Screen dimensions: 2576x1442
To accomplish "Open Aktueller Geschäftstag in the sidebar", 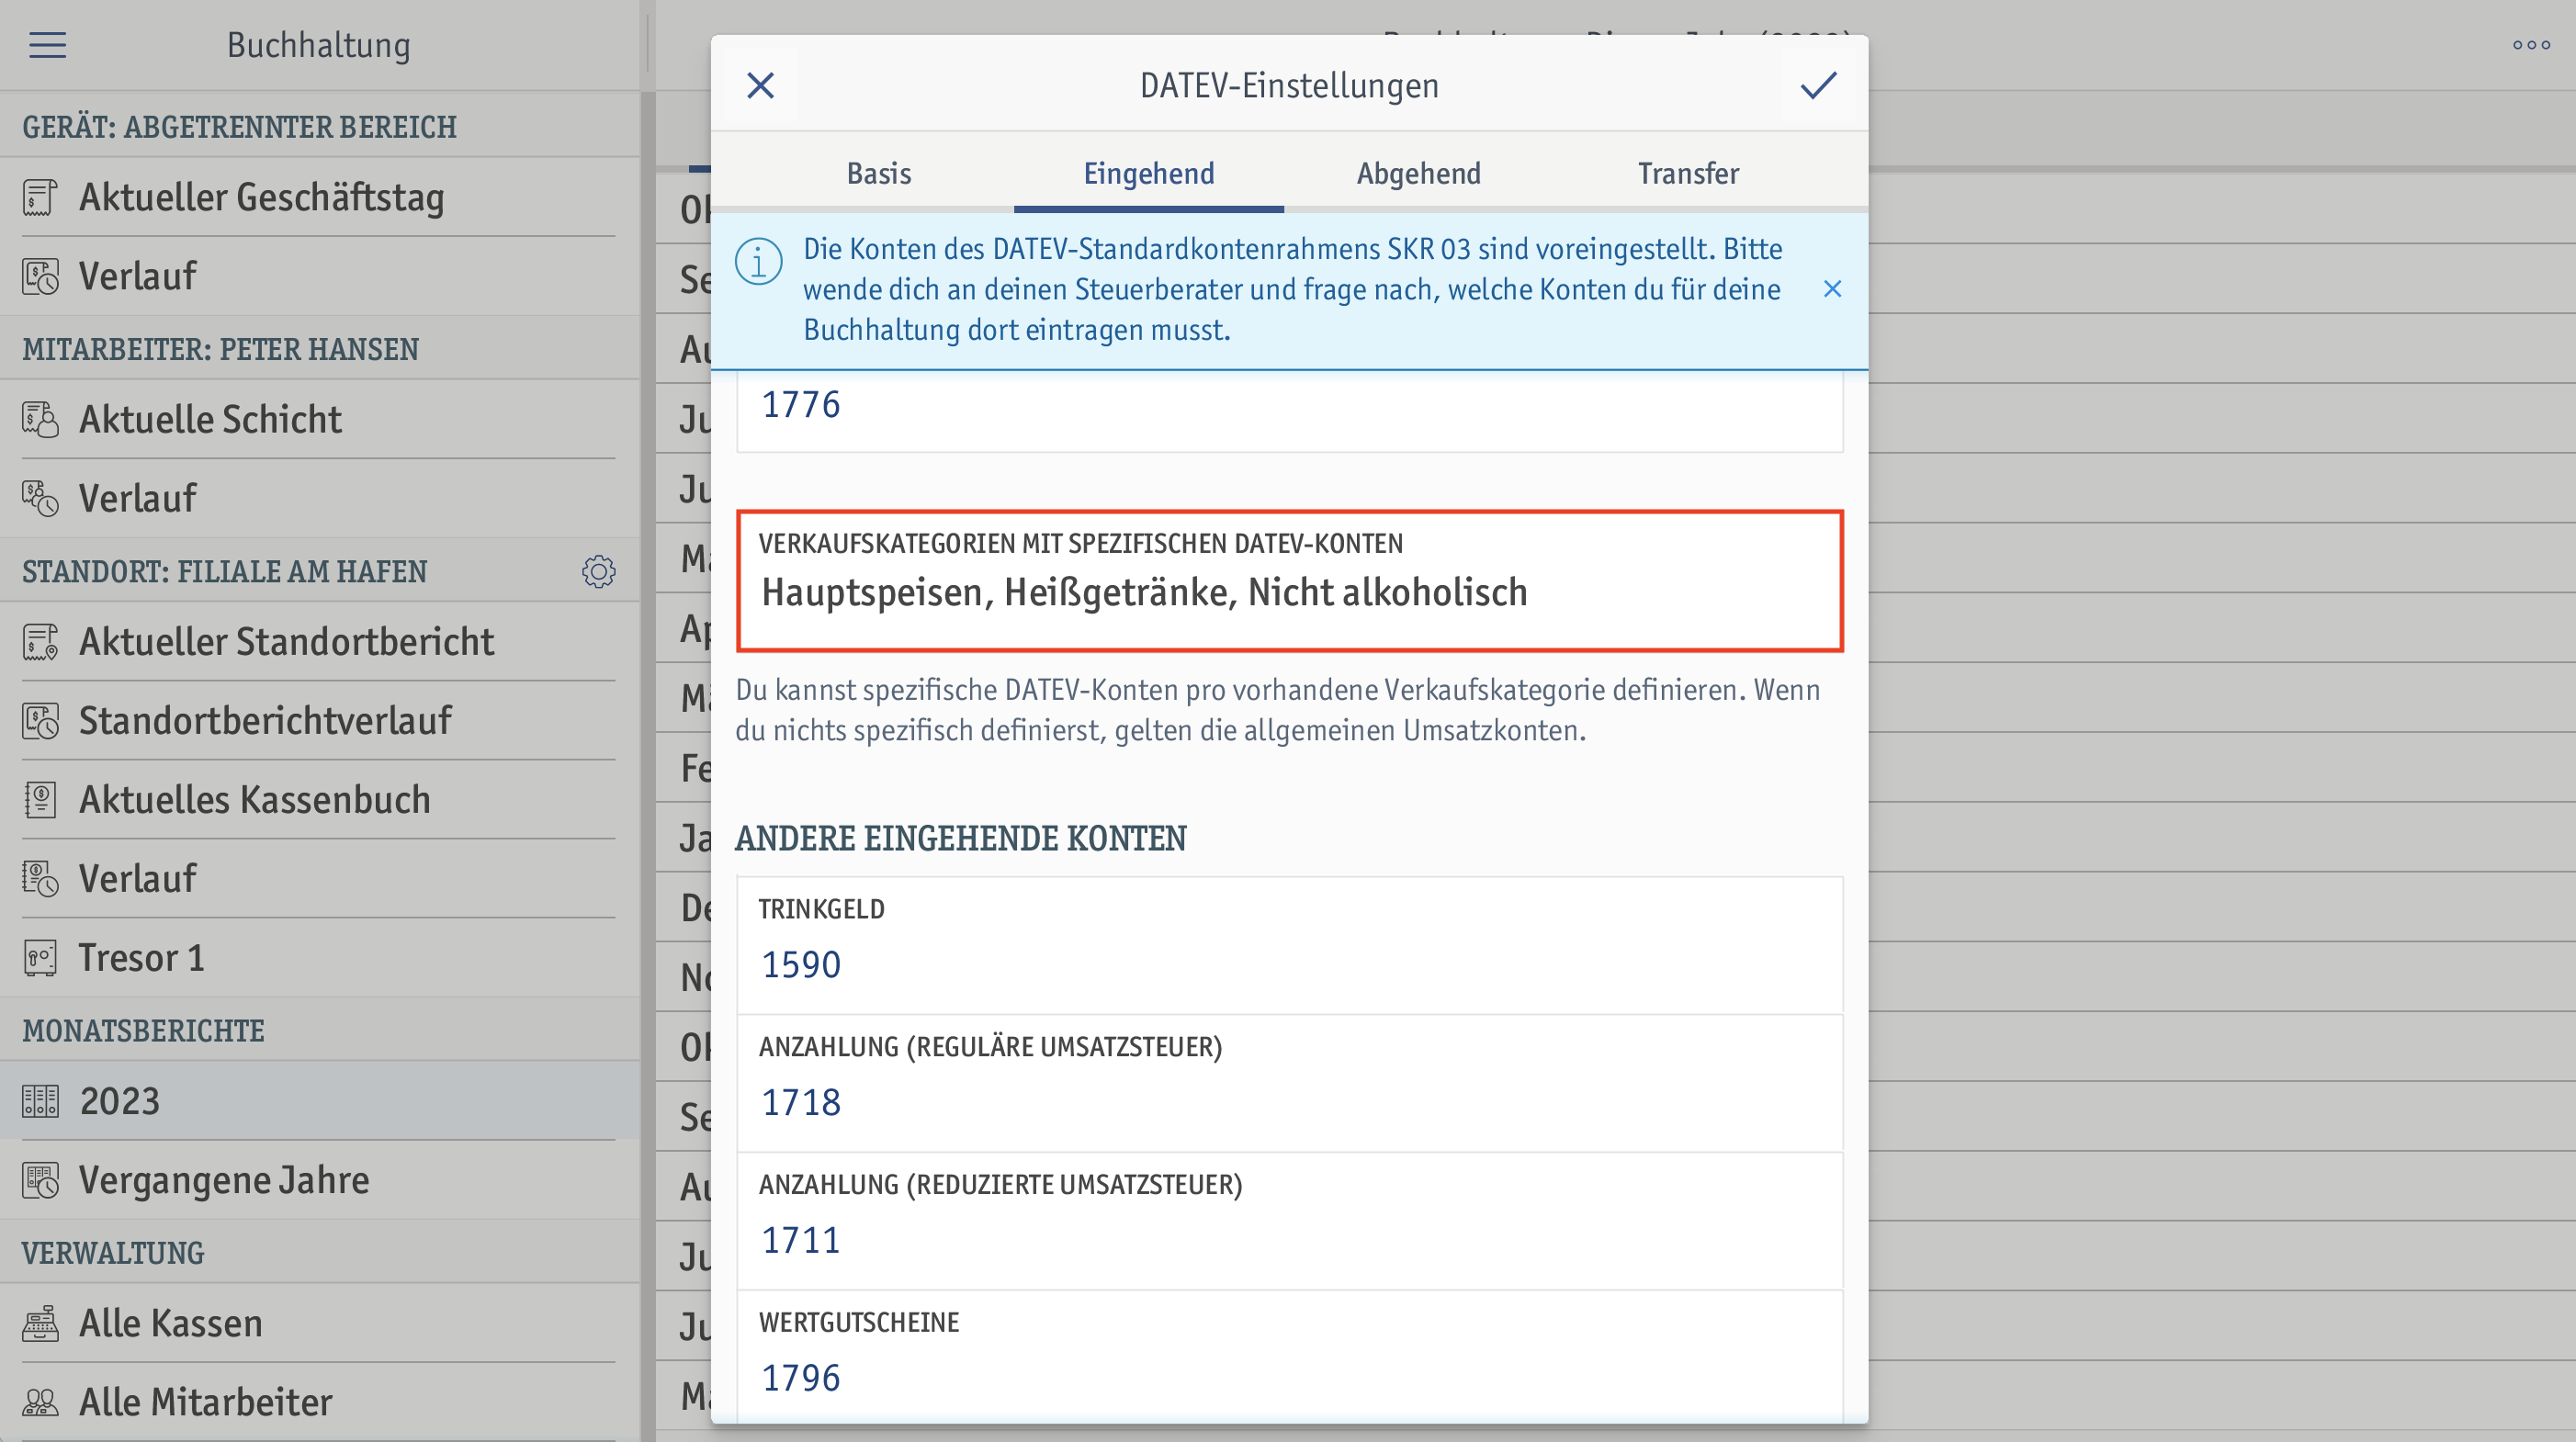I will 320,198.
